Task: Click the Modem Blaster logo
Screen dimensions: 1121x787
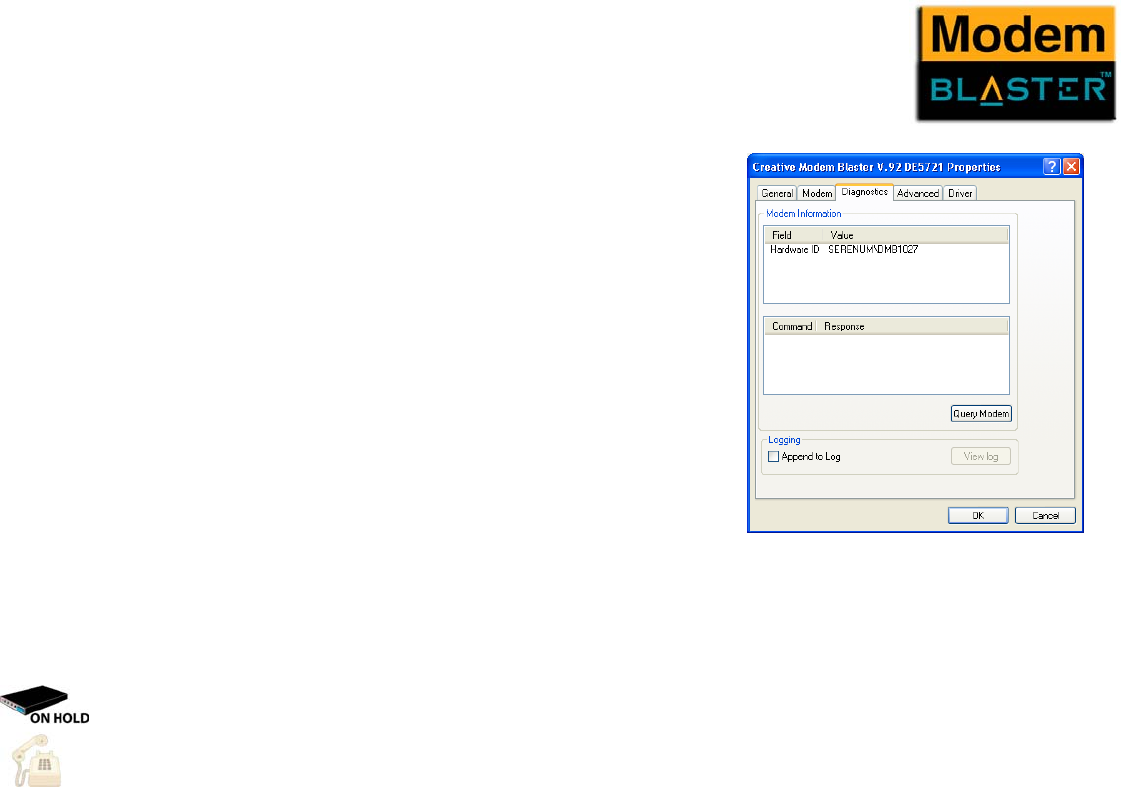Action: [1016, 63]
